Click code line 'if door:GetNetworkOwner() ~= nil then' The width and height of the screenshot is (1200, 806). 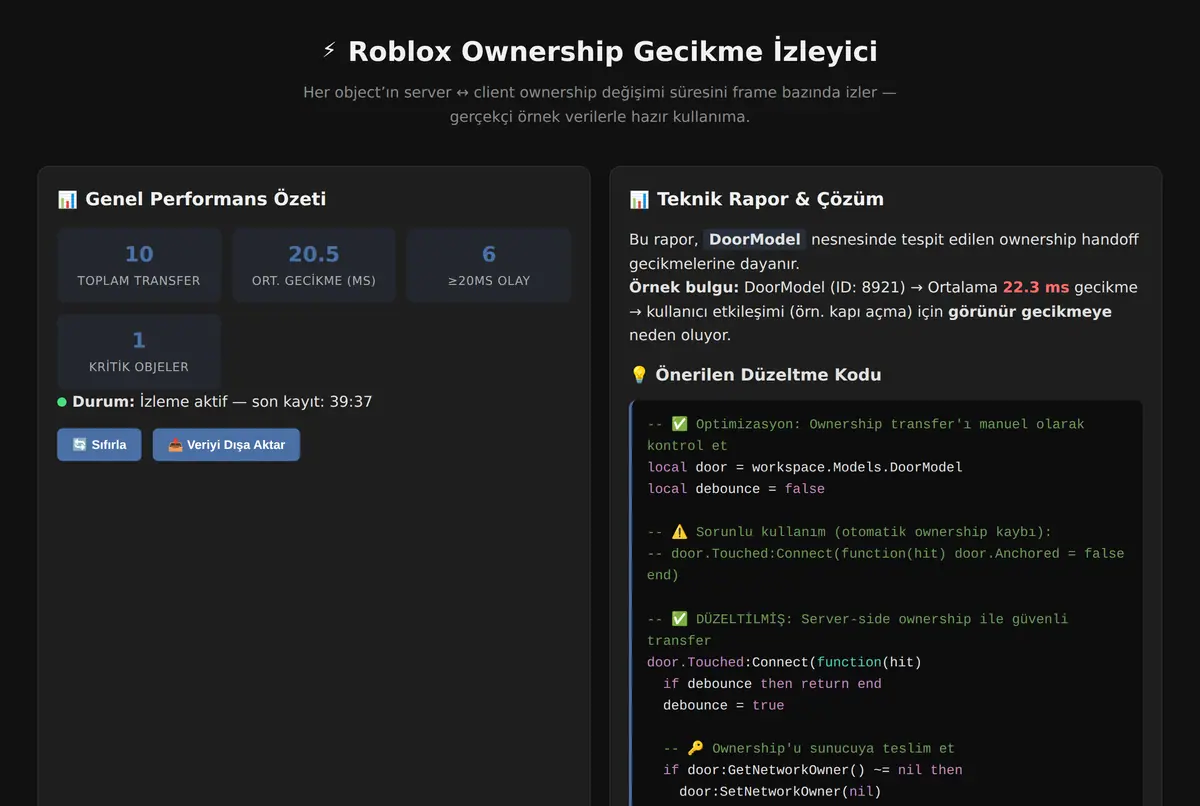pyautogui.click(x=812, y=770)
